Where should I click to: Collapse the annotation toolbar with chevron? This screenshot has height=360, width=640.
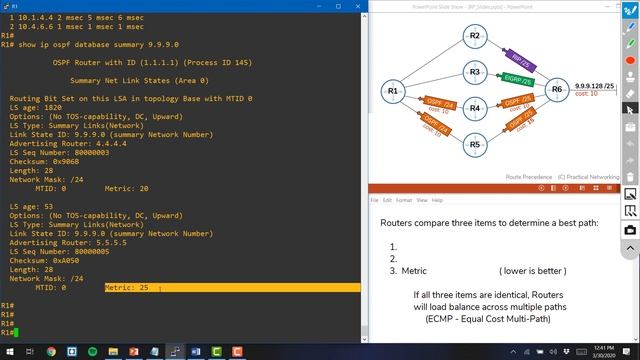pos(630,248)
